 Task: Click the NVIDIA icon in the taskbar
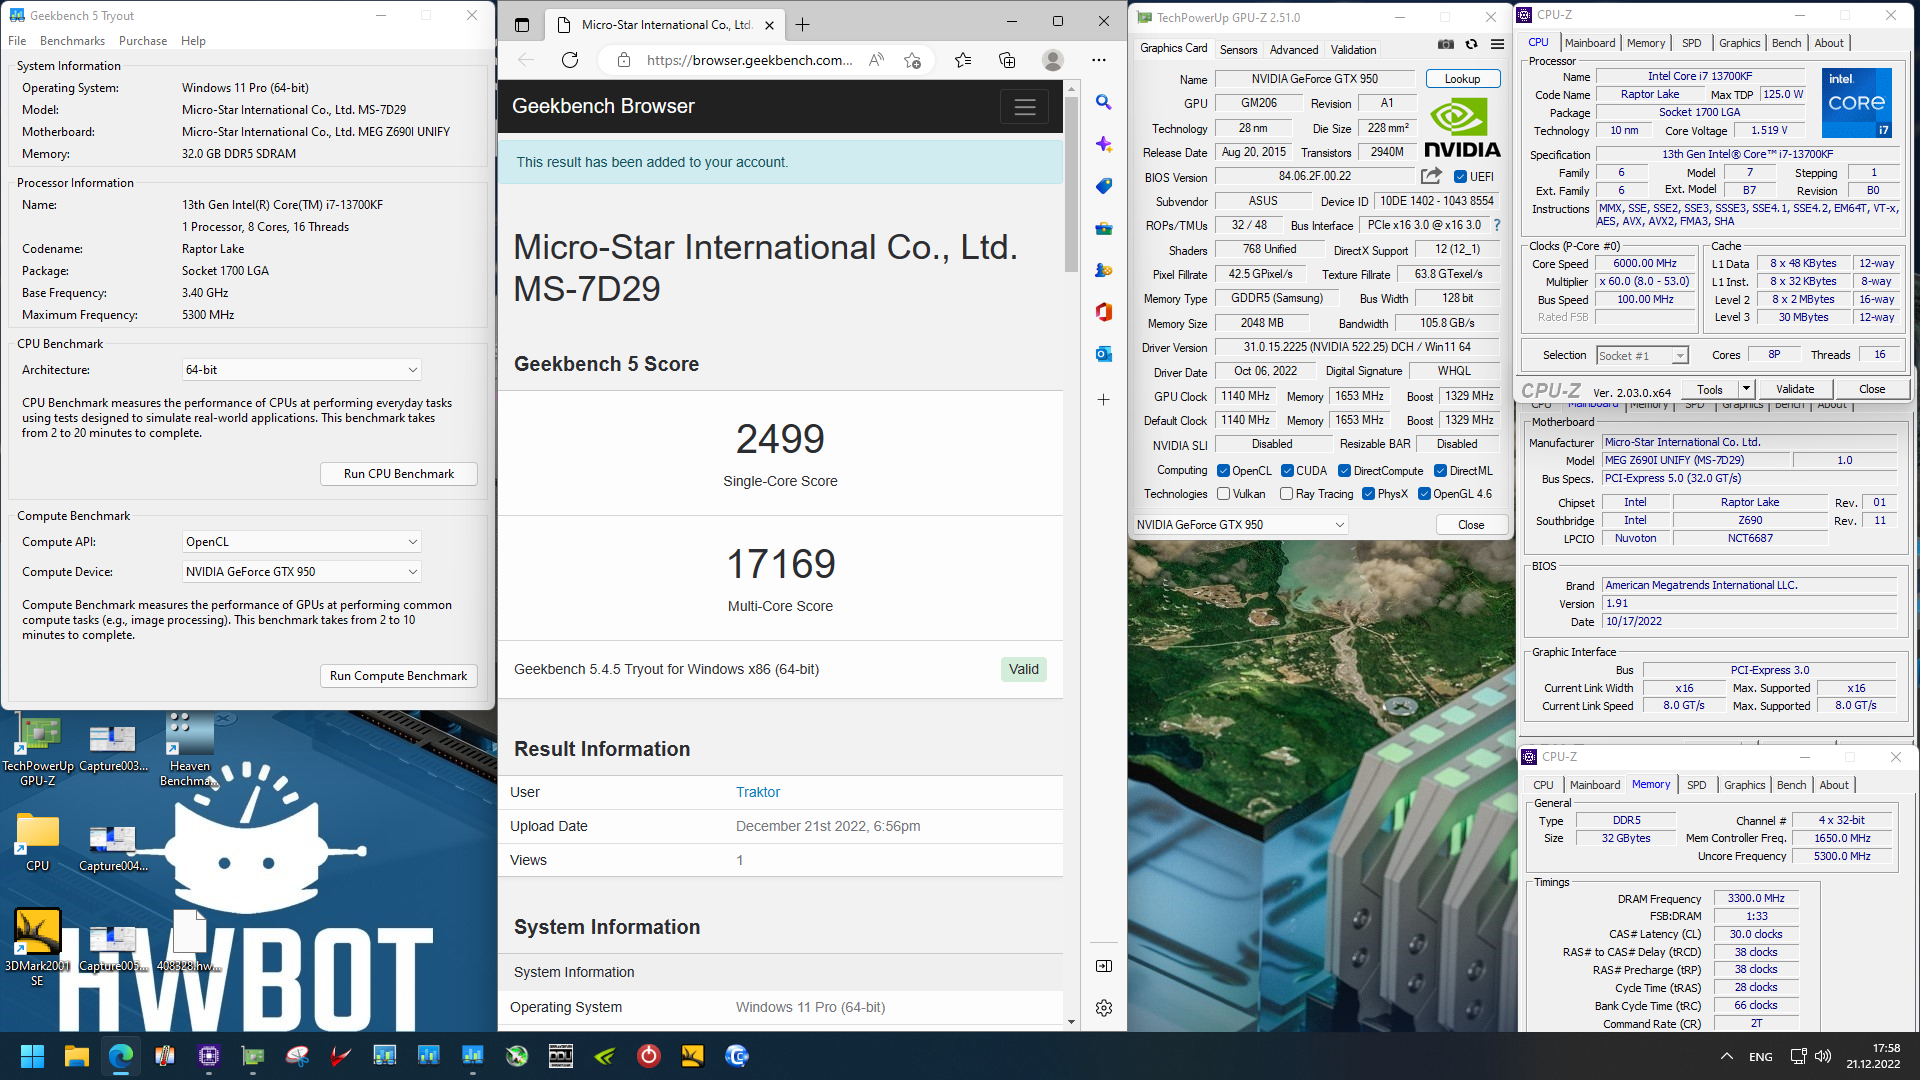[605, 1056]
